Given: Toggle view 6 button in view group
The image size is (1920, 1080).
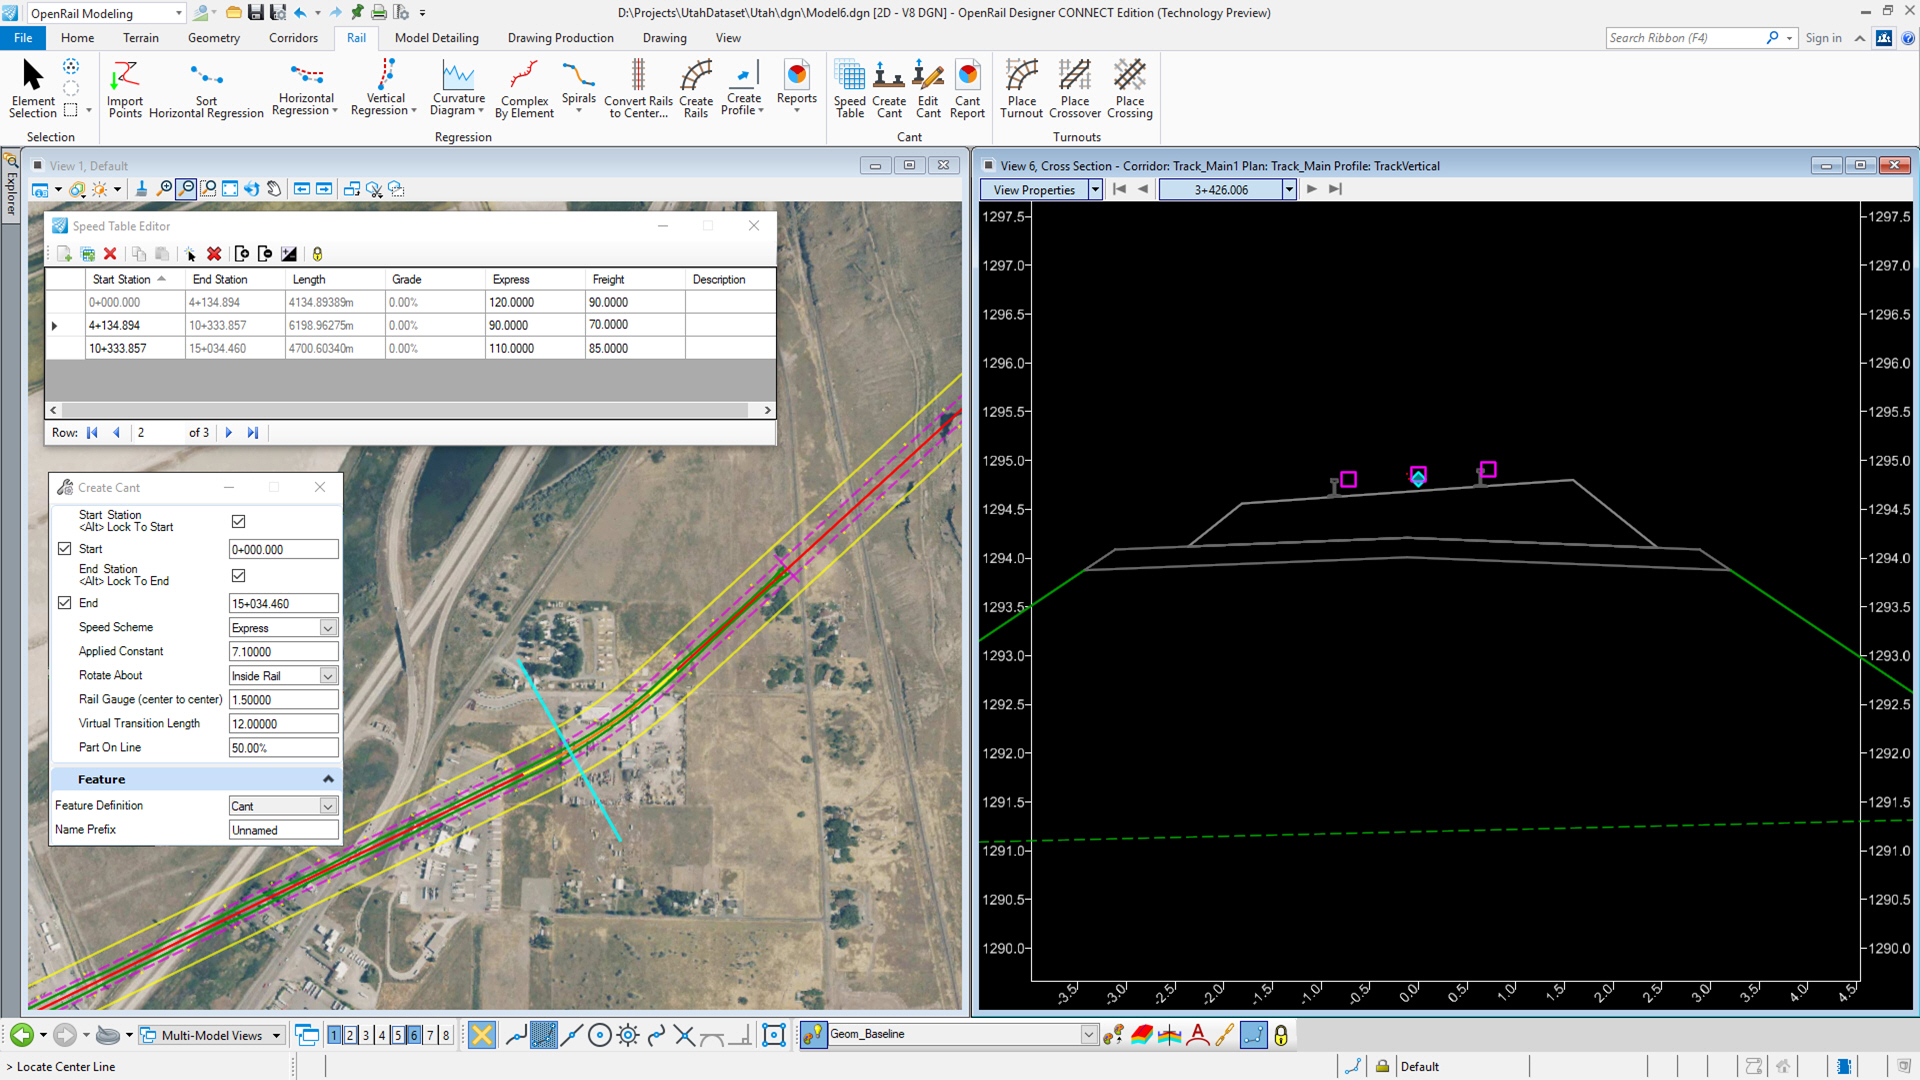Looking at the screenshot, I should click(414, 1035).
